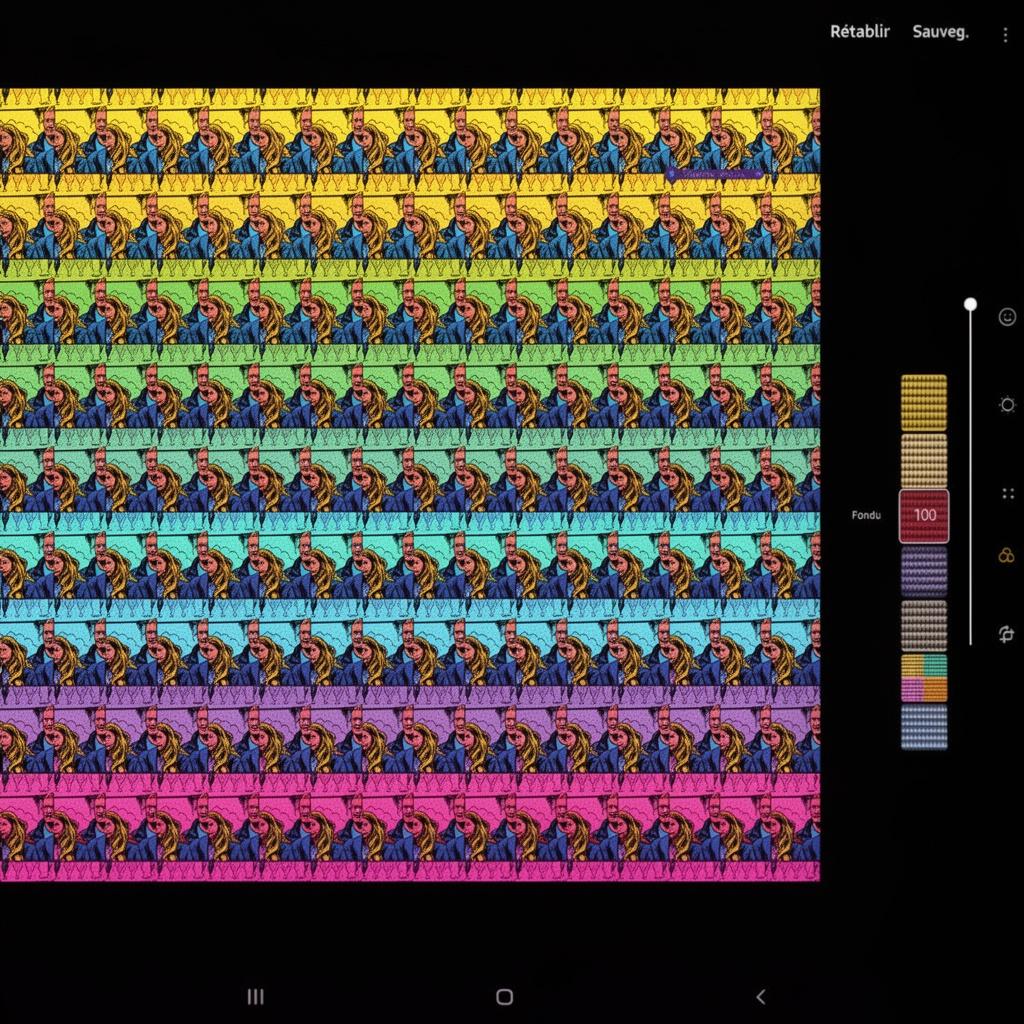
Task: Select the multicolor patchwork filter thumbnail
Action: [x=924, y=676]
